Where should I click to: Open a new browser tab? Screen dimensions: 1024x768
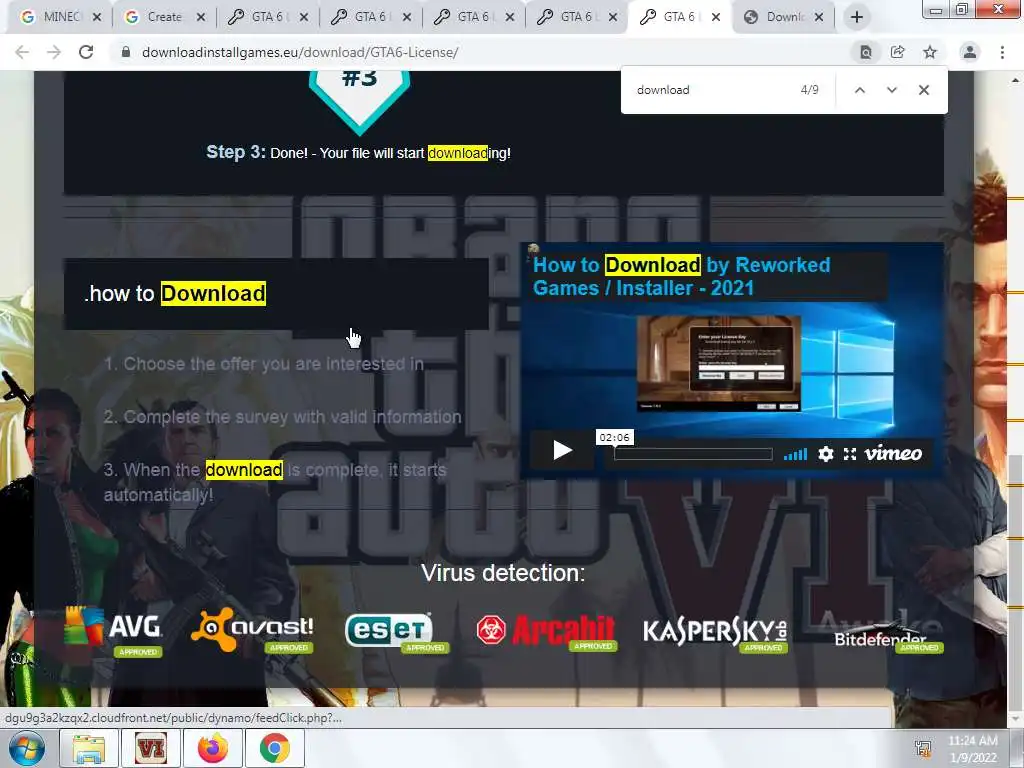pos(857,18)
